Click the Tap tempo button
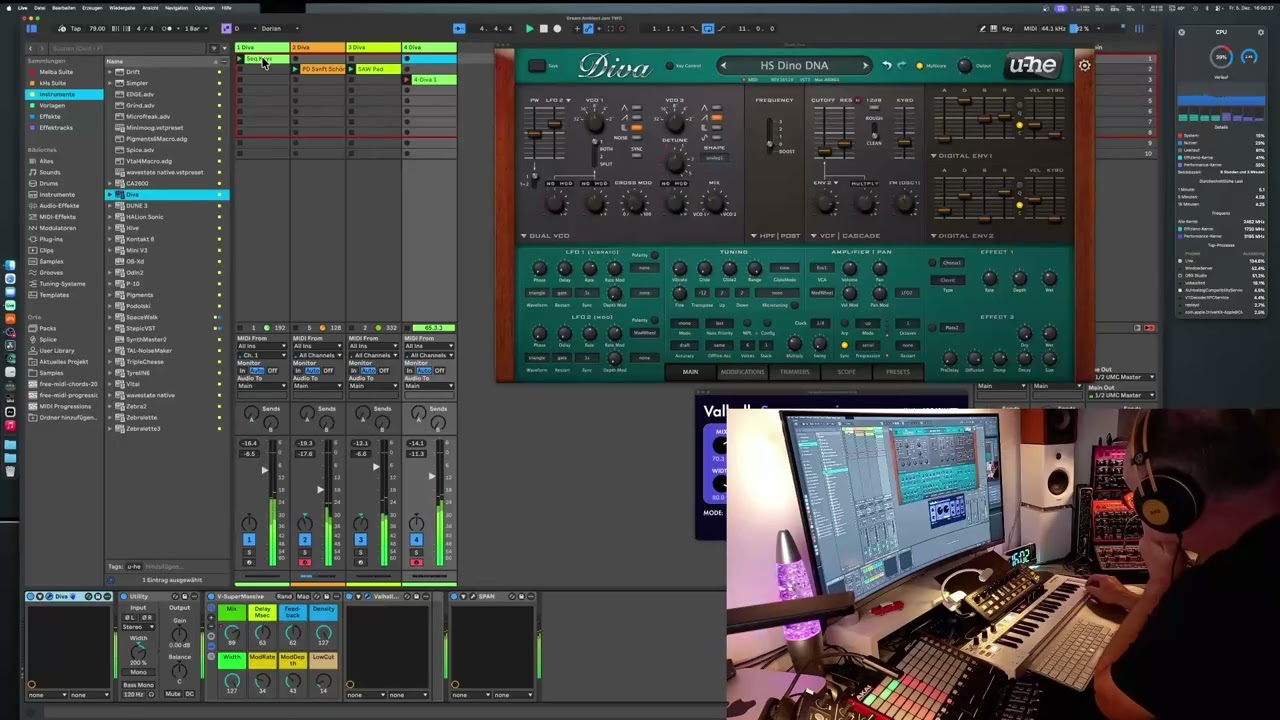The width and height of the screenshot is (1280, 720). point(76,28)
